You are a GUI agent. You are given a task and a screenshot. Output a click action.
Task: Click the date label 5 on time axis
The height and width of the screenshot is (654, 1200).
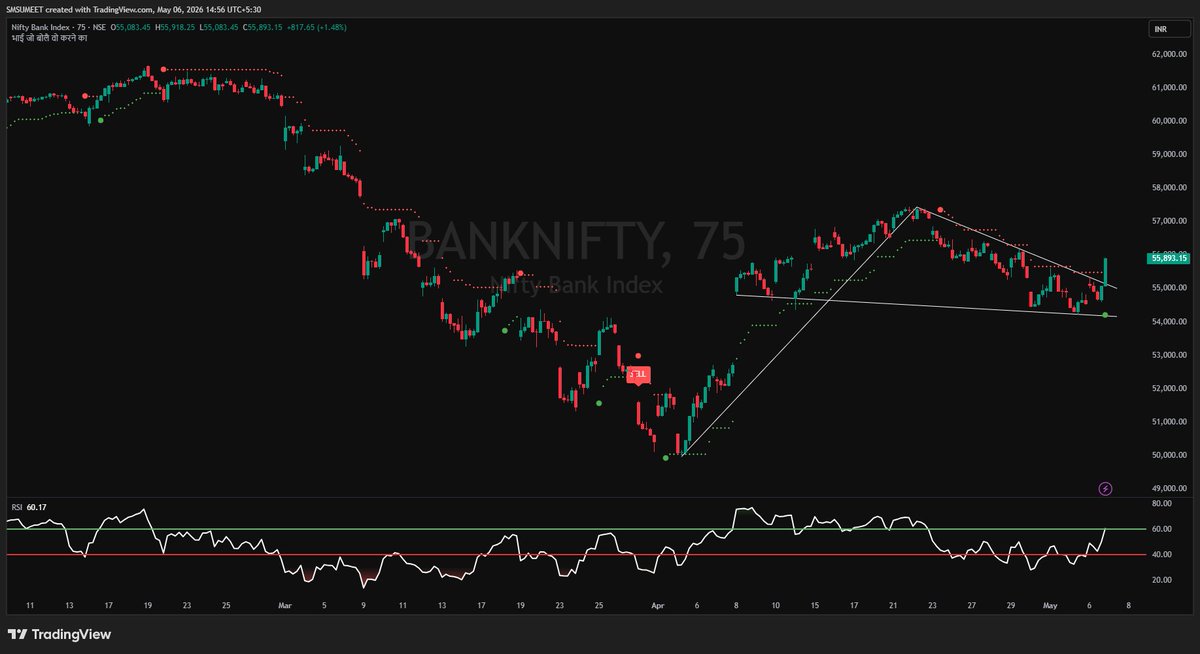tap(324, 606)
